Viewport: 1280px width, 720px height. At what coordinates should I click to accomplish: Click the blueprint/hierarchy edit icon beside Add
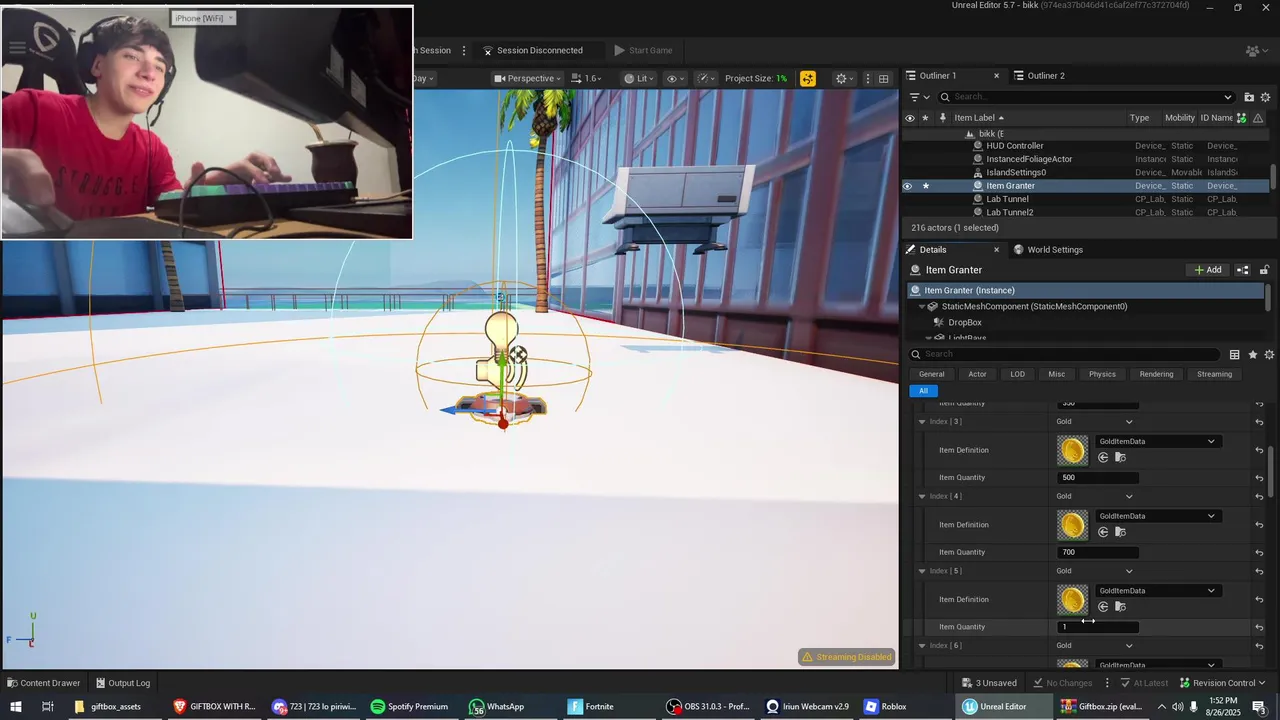(1243, 270)
